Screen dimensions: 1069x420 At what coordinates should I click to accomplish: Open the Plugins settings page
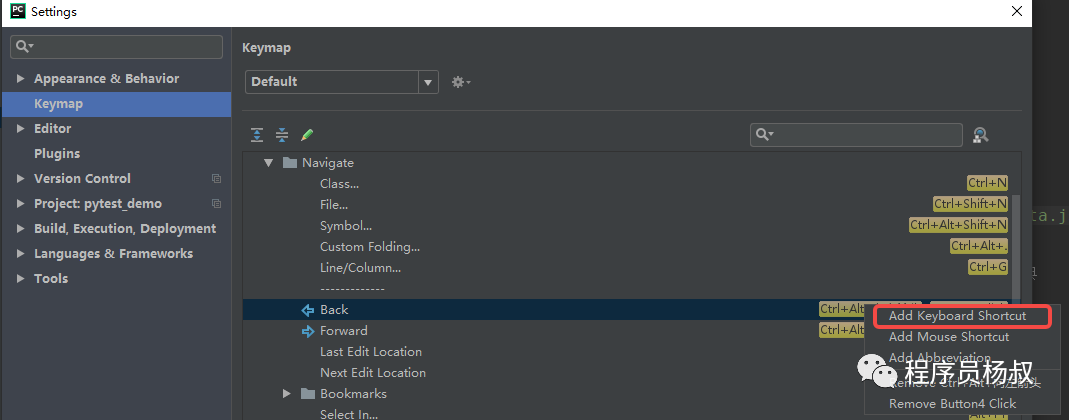tap(57, 154)
